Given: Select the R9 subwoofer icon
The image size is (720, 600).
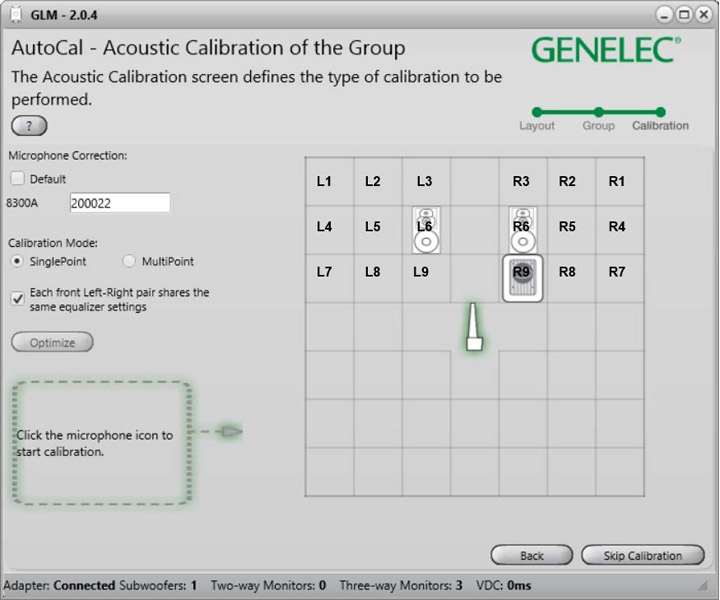Looking at the screenshot, I should (x=523, y=279).
